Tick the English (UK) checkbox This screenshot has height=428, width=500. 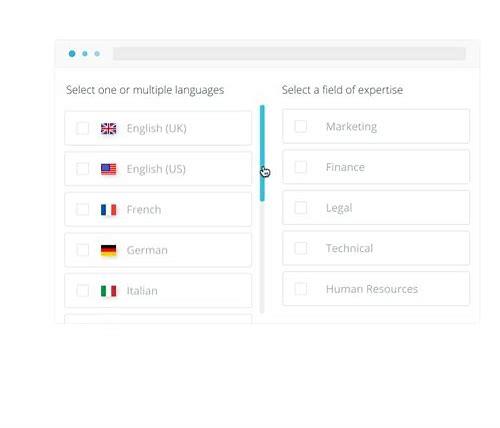pyautogui.click(x=82, y=128)
